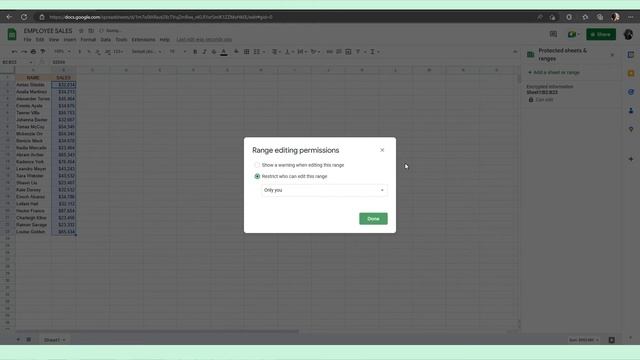Open the Insert menu
Viewport: 640px width, 360px height.
point(70,40)
